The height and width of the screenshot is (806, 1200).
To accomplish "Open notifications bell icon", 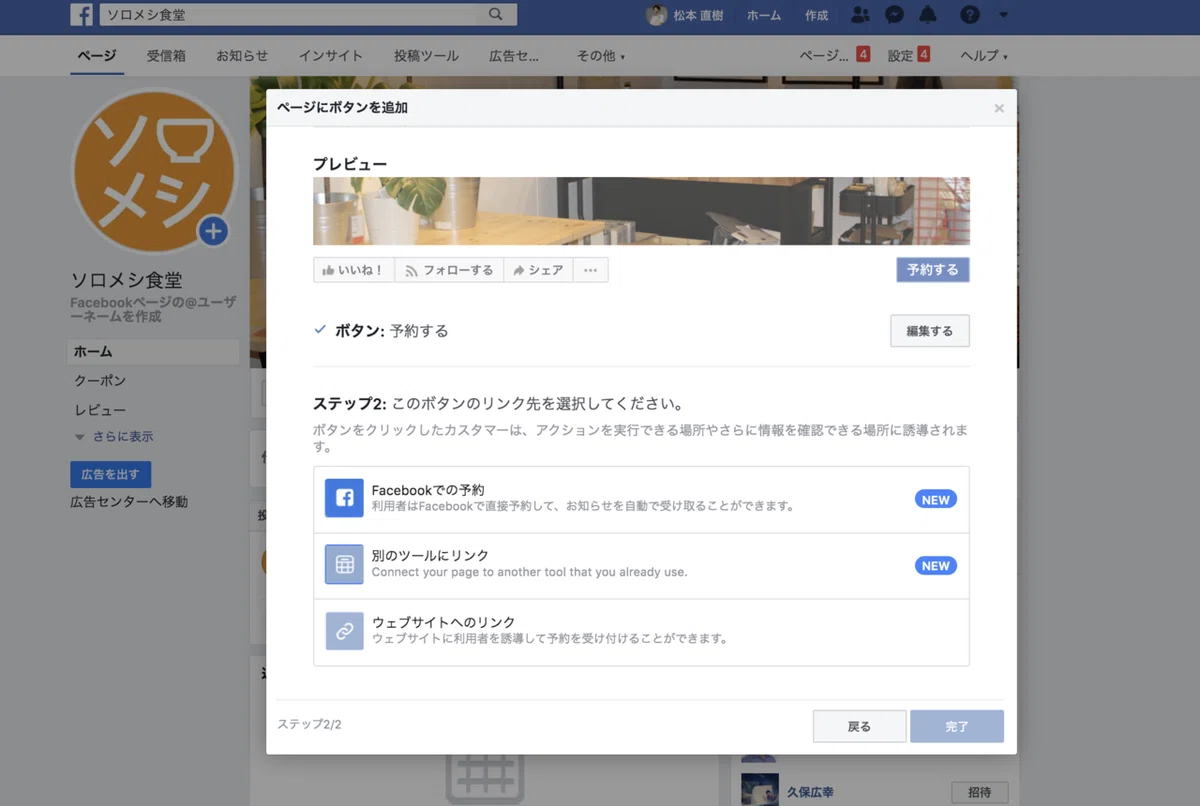I will pyautogui.click(x=928, y=15).
